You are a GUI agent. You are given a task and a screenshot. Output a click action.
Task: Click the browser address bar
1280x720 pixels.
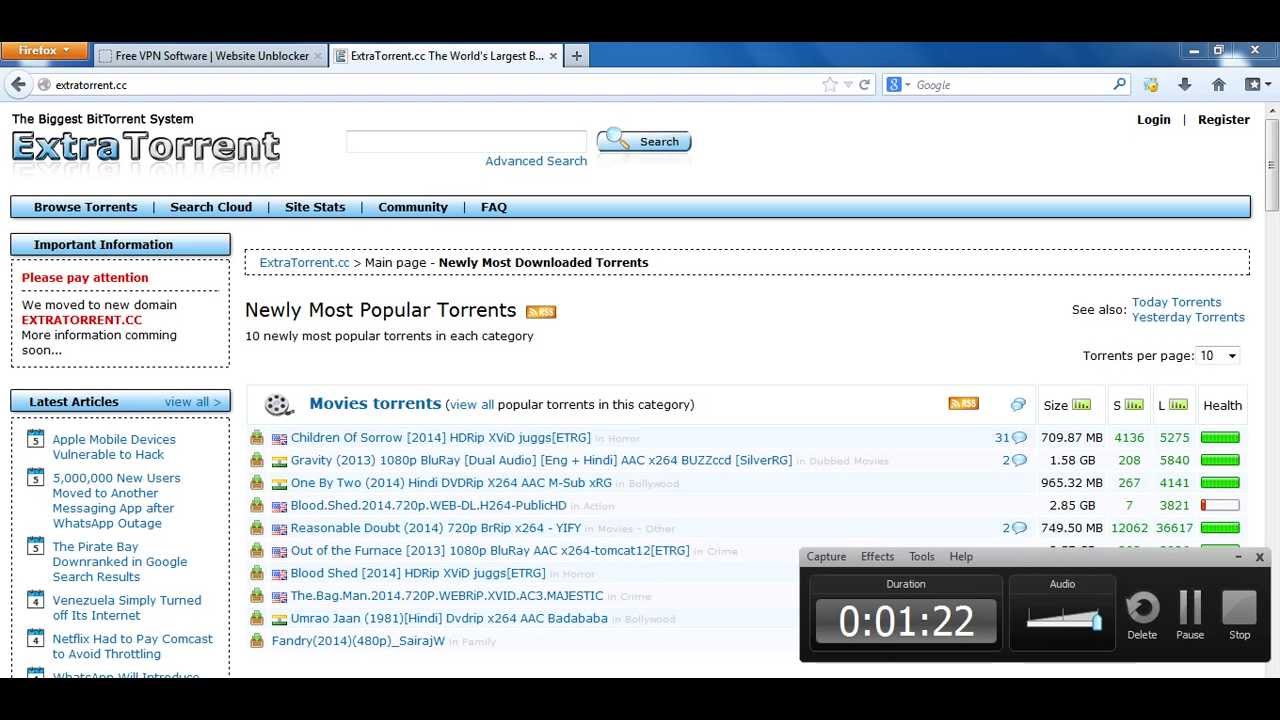click(435, 85)
